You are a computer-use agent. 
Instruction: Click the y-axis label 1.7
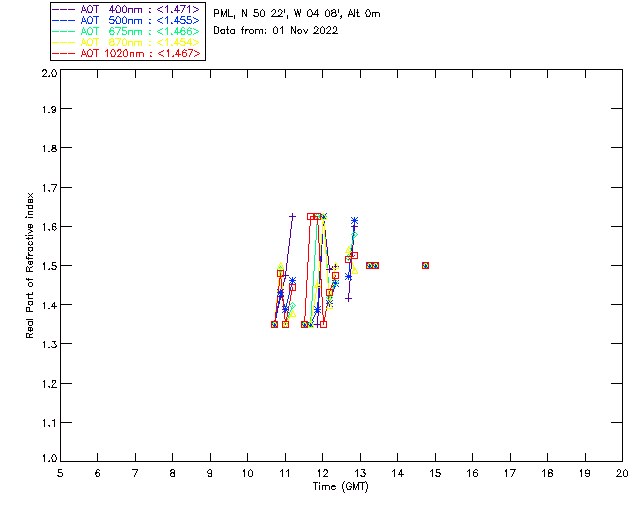point(49,188)
